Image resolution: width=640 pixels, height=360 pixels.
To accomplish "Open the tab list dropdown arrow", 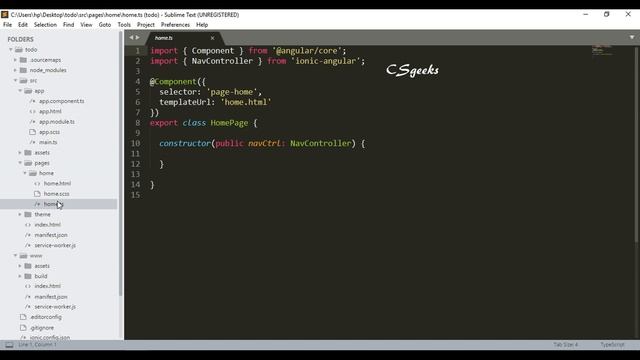I will 632,37.
